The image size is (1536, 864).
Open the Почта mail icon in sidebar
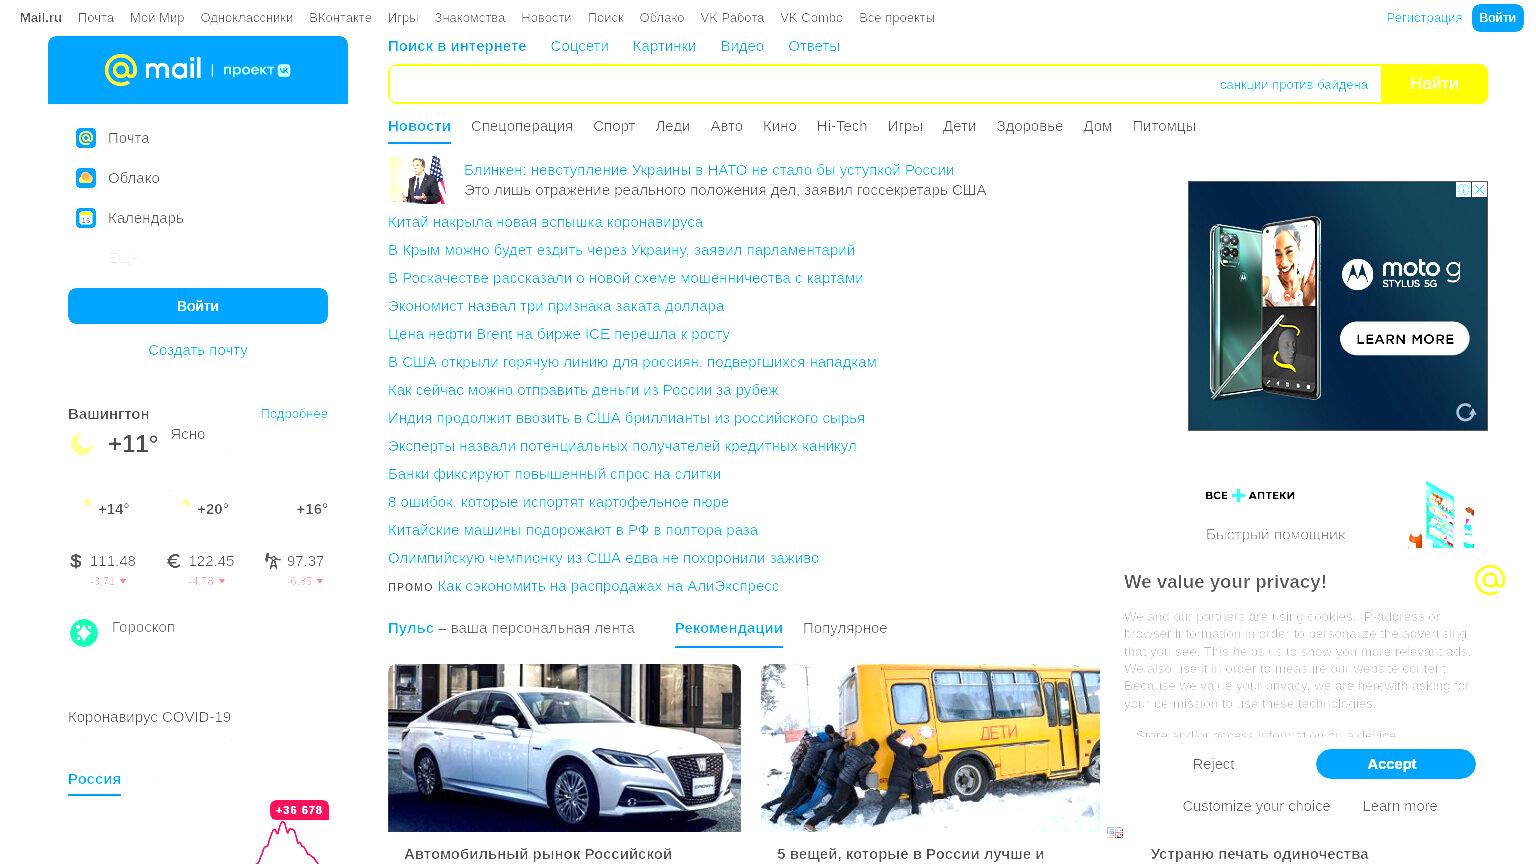click(x=86, y=138)
